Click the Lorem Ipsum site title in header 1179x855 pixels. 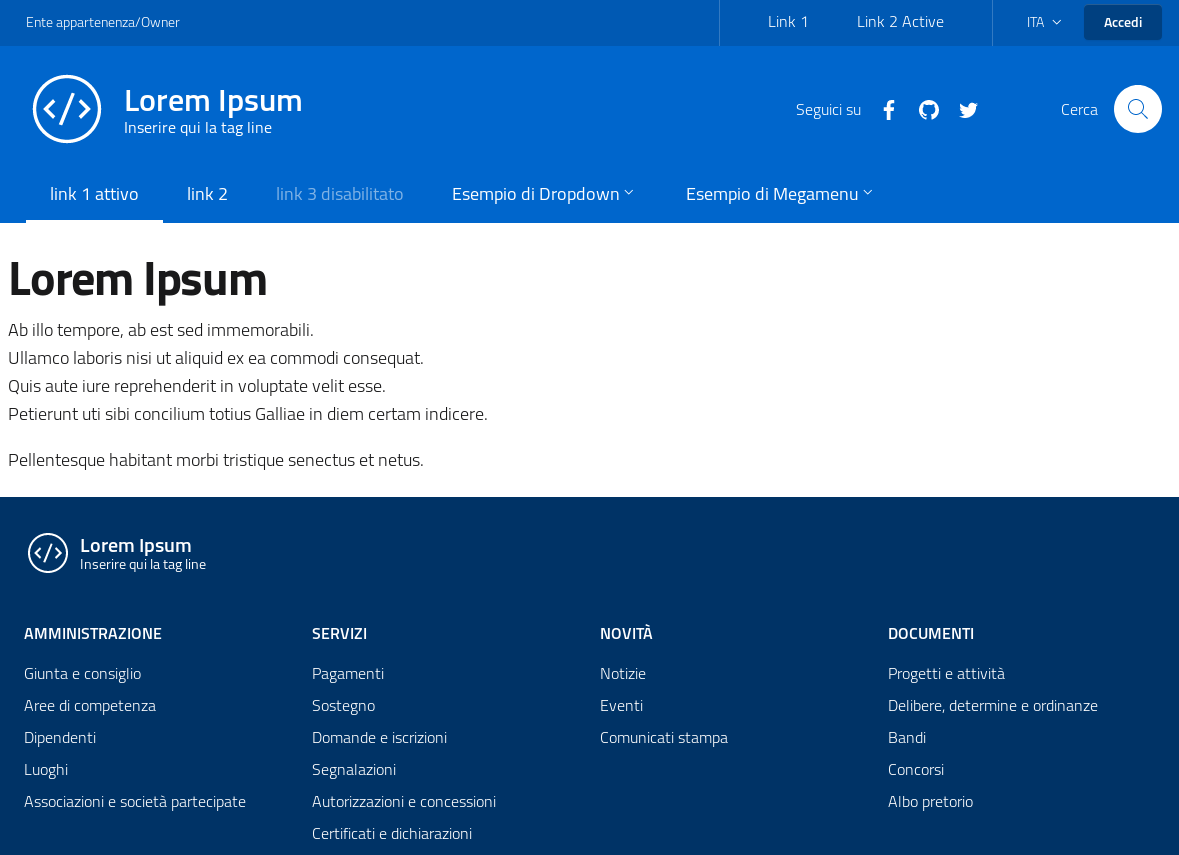(x=213, y=101)
